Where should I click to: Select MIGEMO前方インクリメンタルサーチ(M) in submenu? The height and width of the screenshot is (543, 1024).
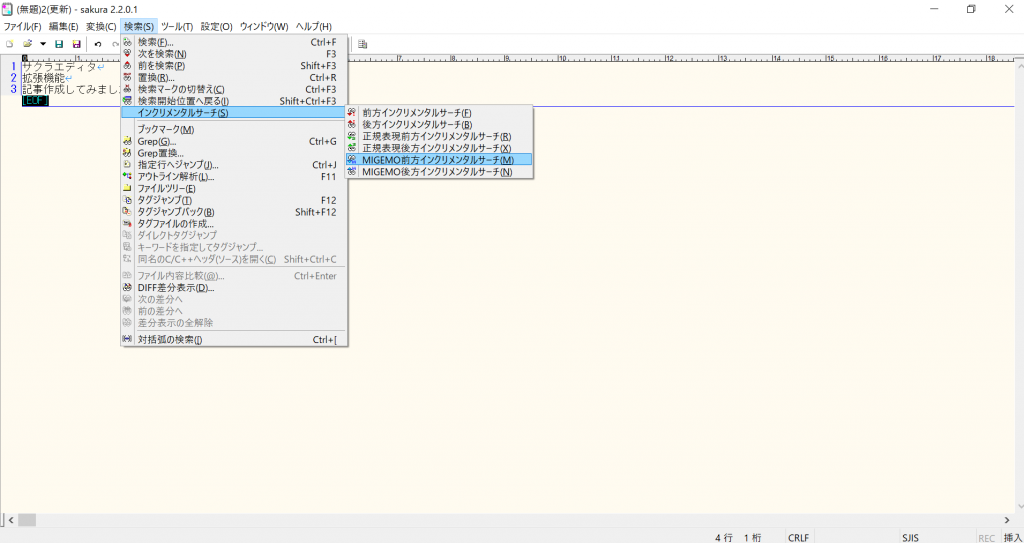pos(440,160)
